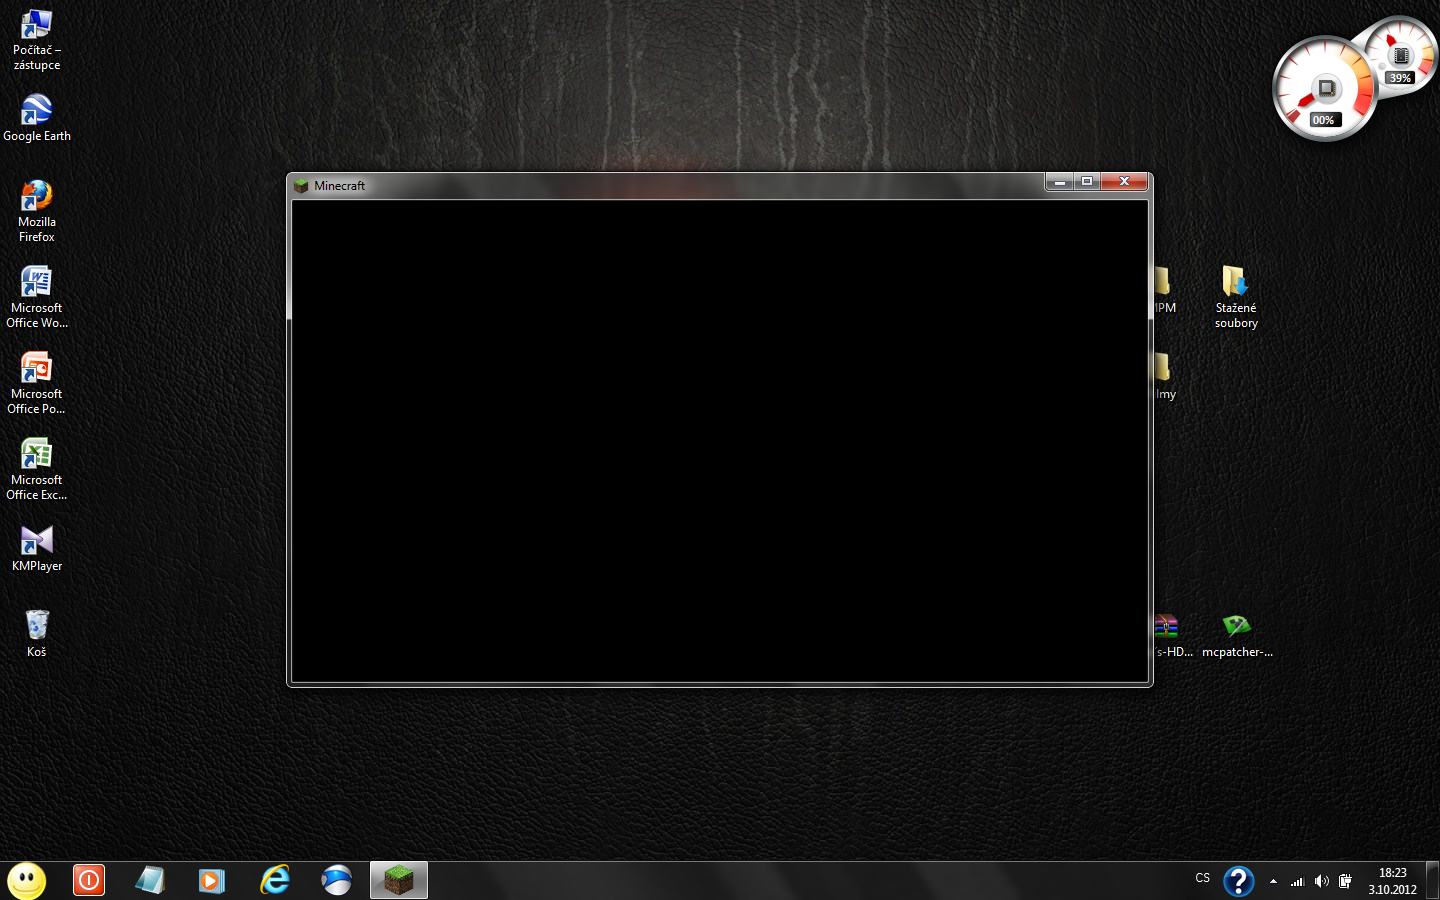Open the volume speaker icon in tray
This screenshot has height=900, width=1440.
click(x=1321, y=881)
